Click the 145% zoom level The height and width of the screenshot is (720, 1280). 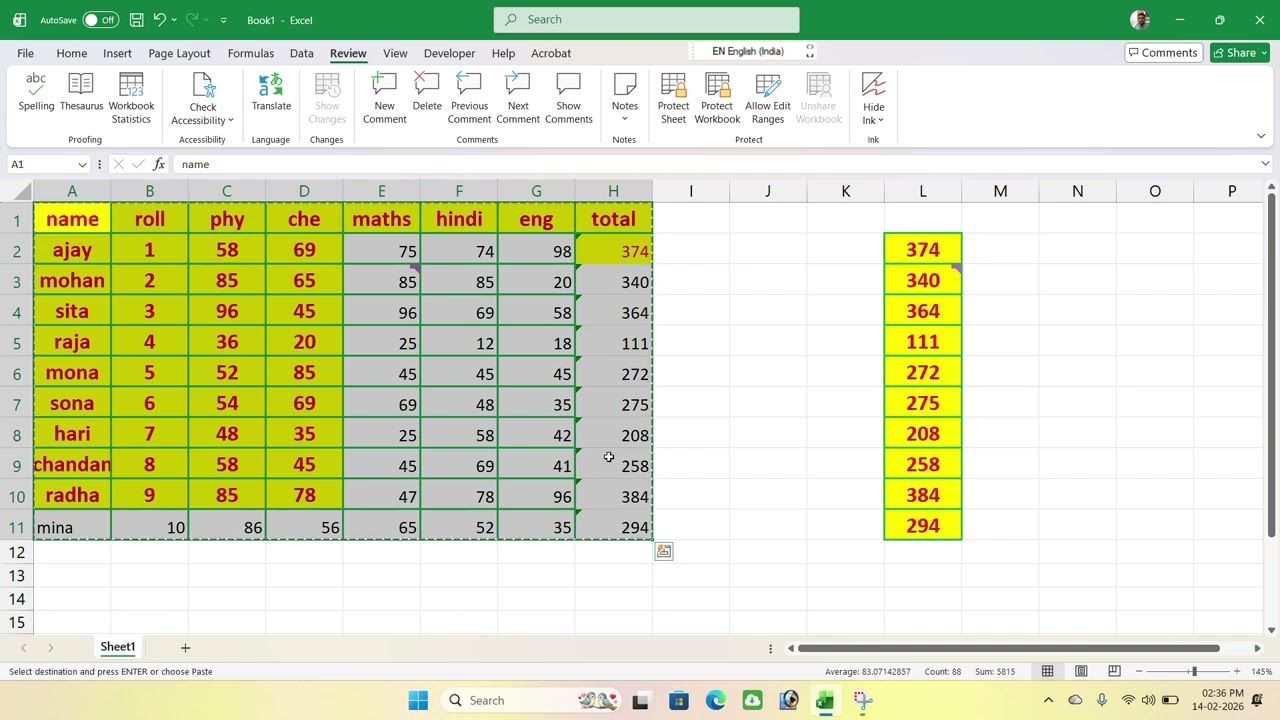1261,671
